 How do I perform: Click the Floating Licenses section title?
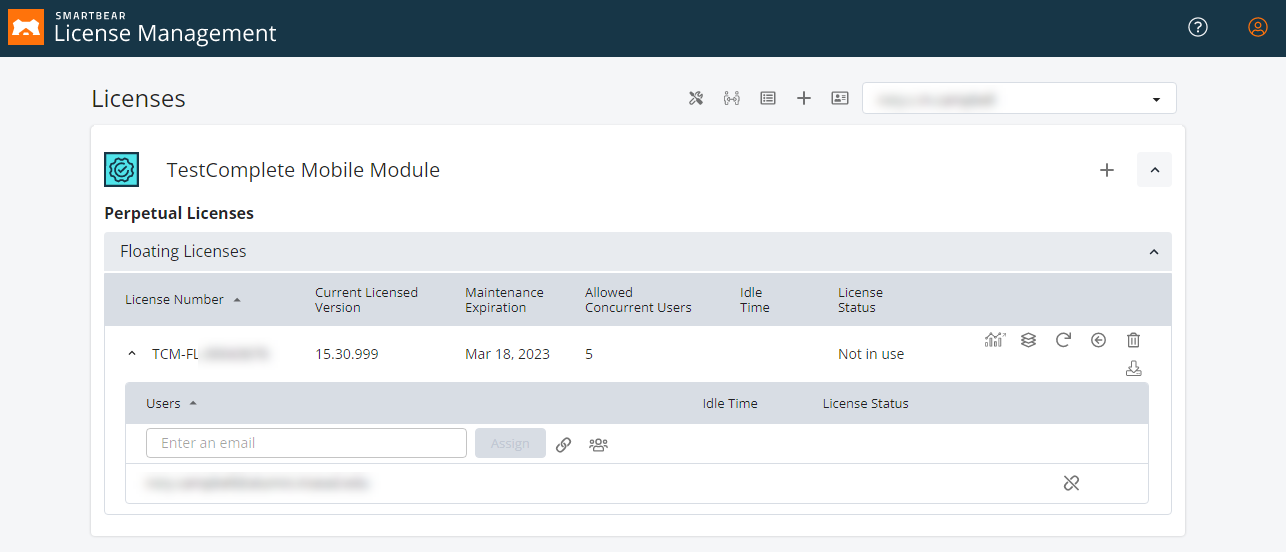coord(183,252)
